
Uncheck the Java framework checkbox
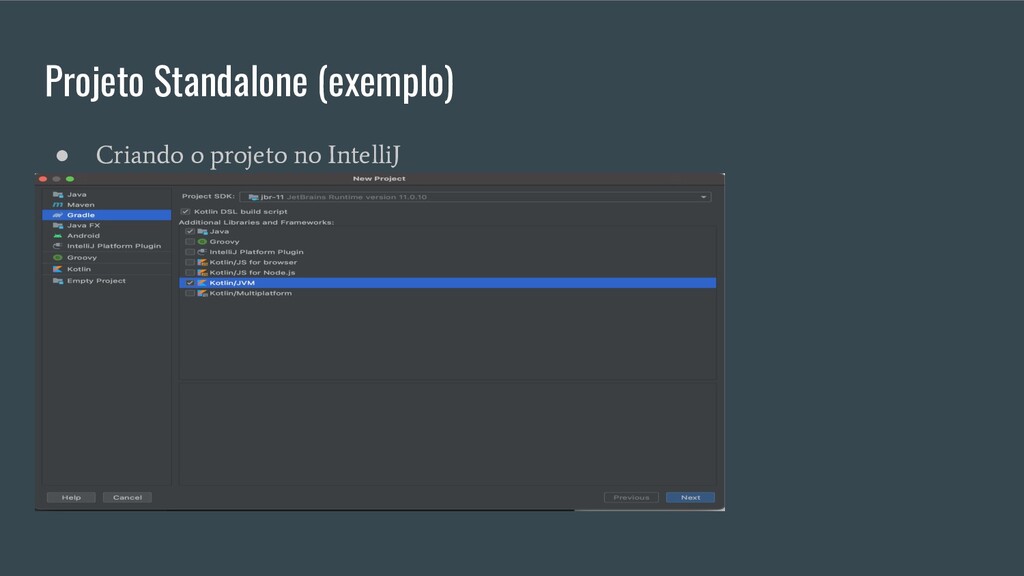(x=190, y=231)
